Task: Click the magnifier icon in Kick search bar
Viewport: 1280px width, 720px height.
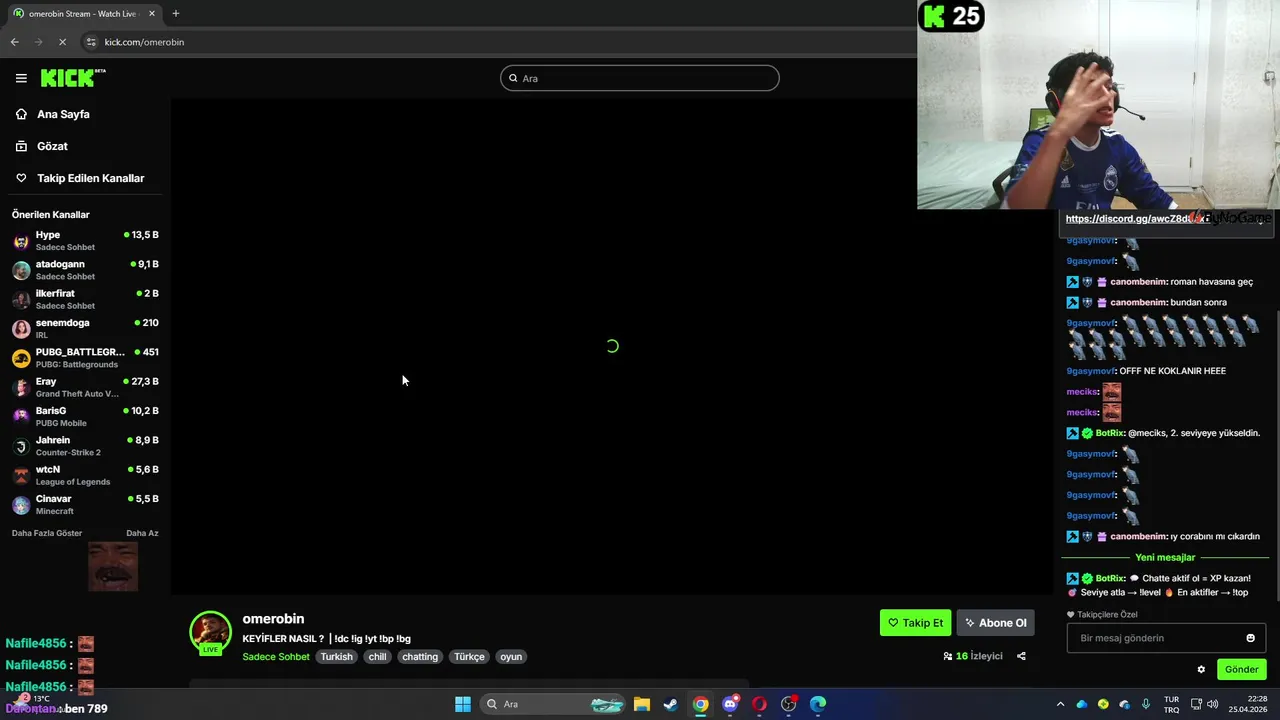Action: pyautogui.click(x=513, y=78)
